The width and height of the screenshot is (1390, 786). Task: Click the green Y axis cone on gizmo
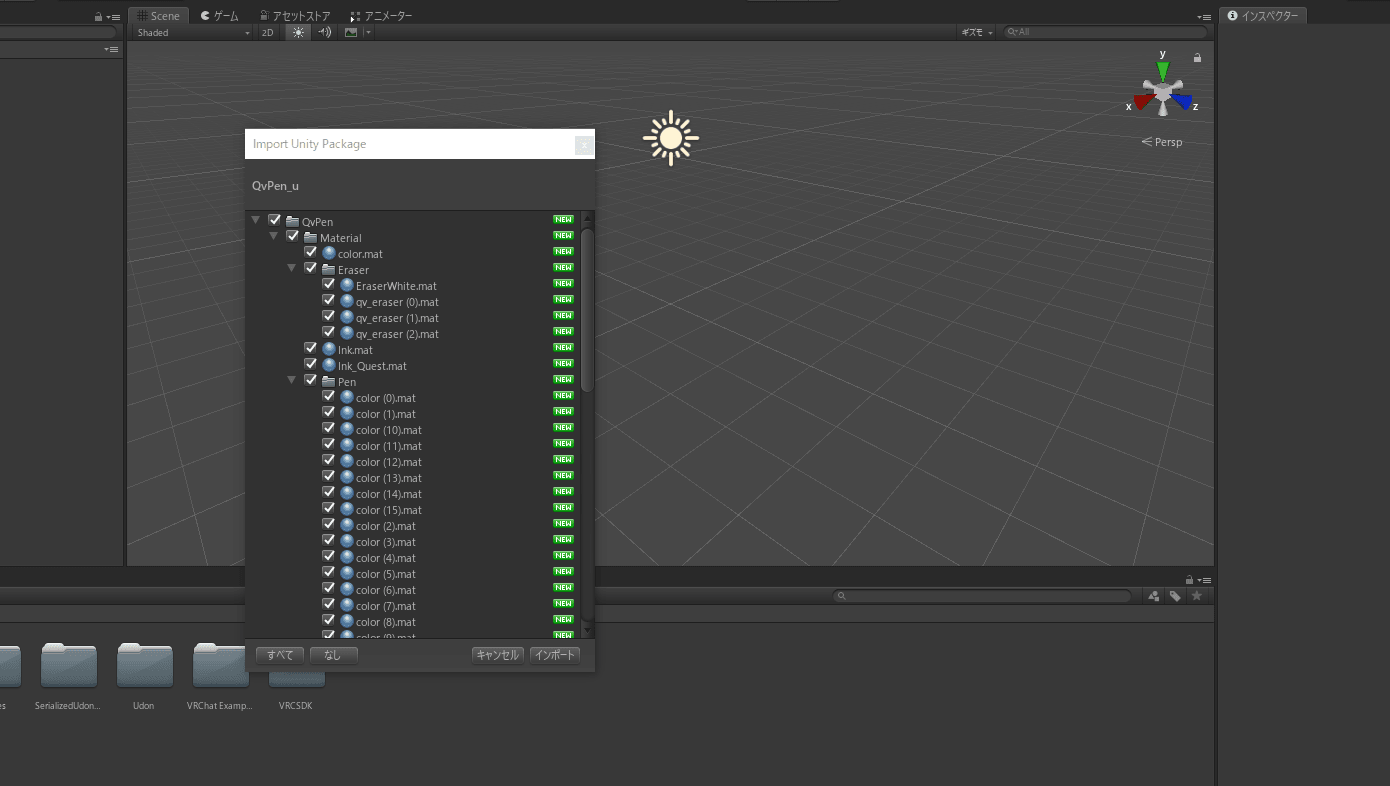pos(1162,70)
